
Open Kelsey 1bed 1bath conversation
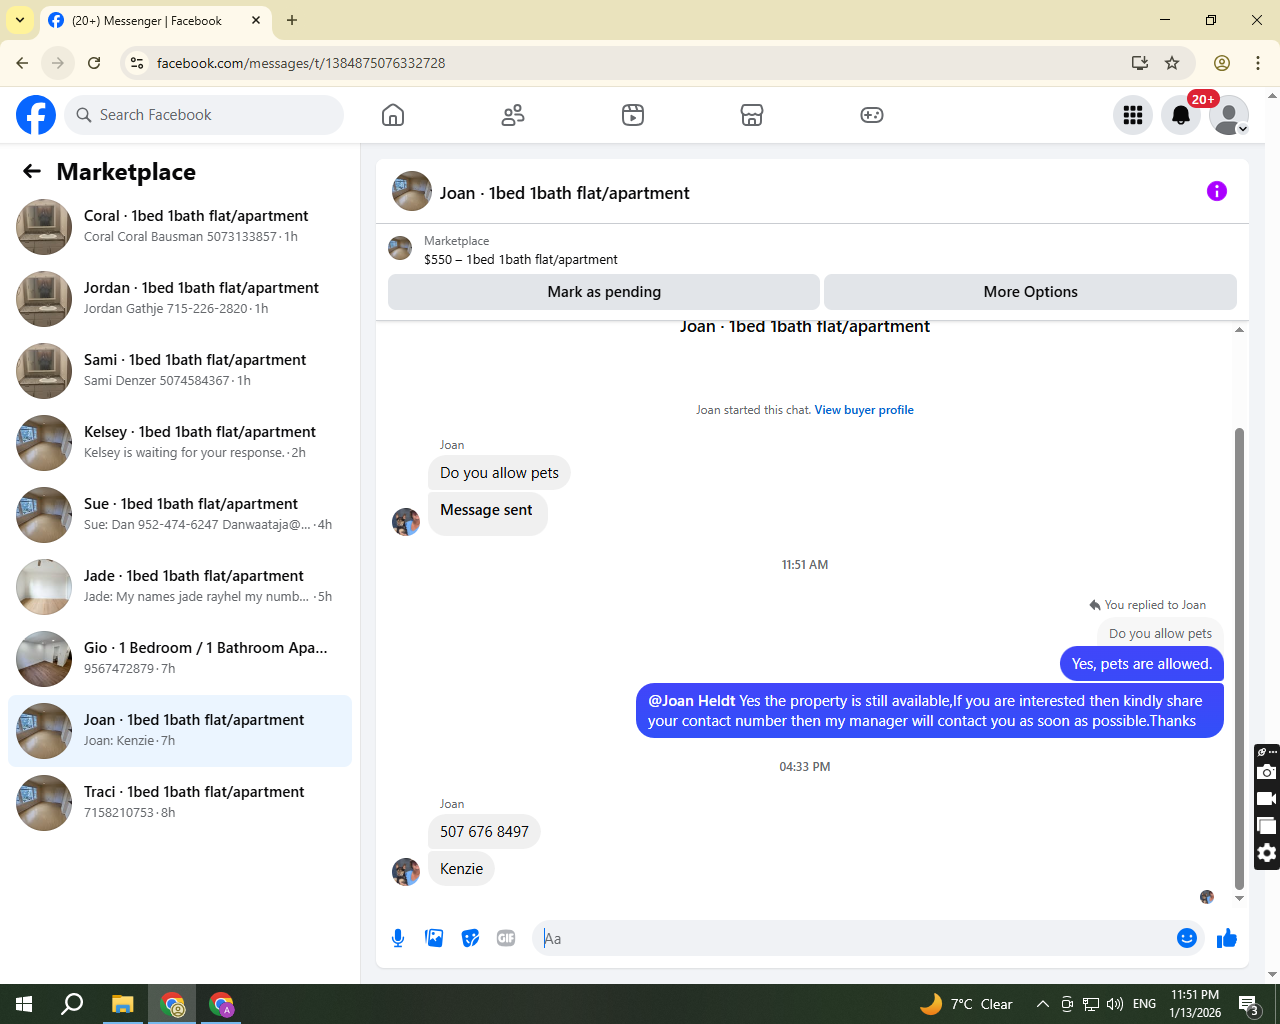(180, 443)
